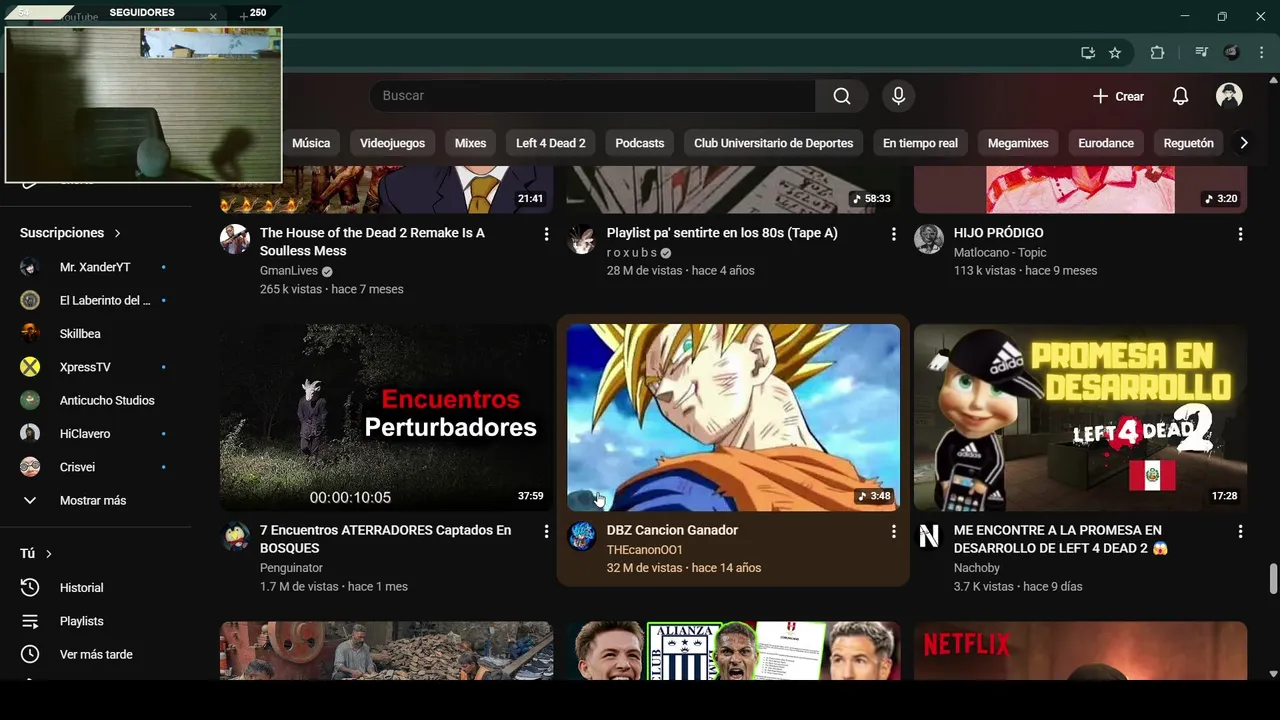Activate voice search microphone
Viewport: 1280px width, 720px height.
click(x=898, y=96)
